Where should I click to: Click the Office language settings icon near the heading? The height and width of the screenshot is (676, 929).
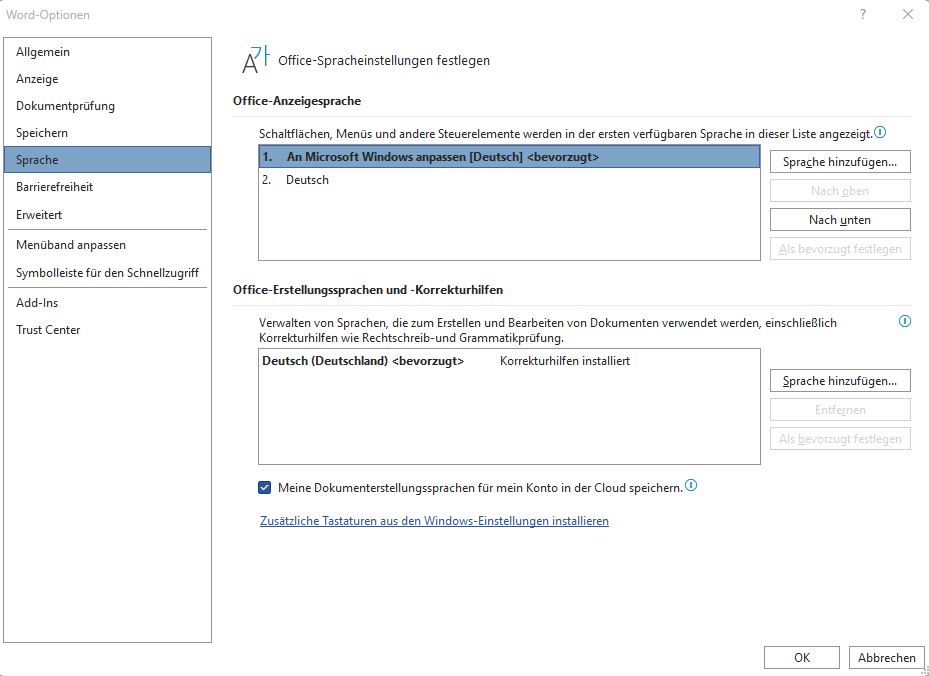pos(255,58)
